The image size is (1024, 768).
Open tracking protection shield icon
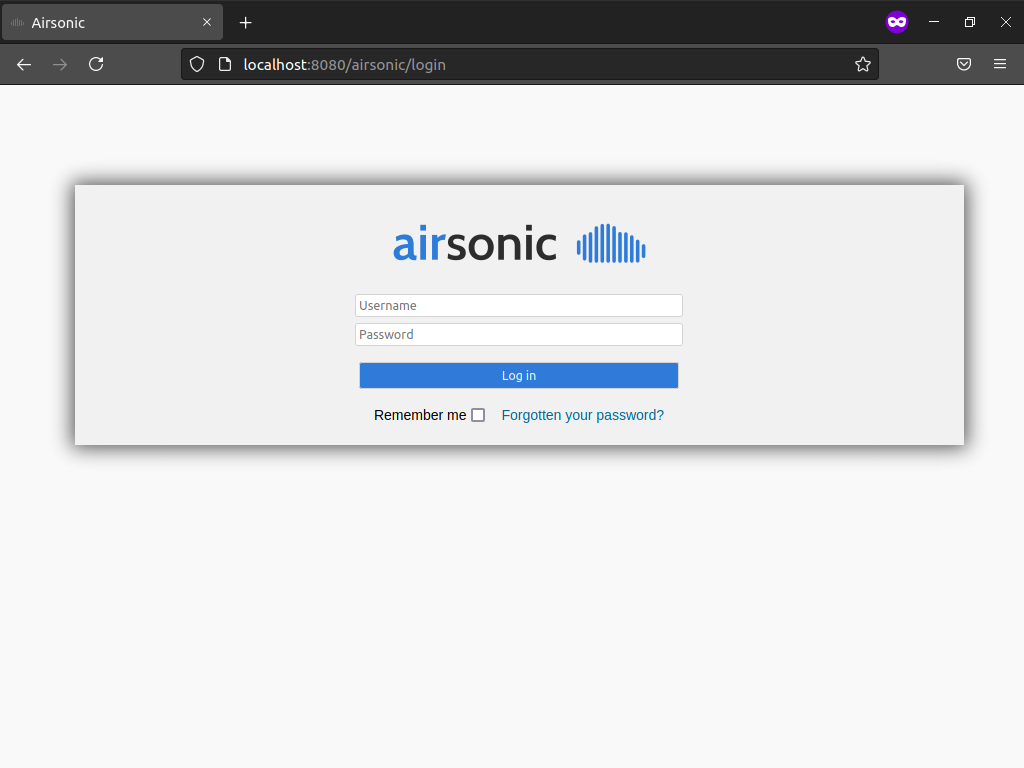pyautogui.click(x=198, y=64)
